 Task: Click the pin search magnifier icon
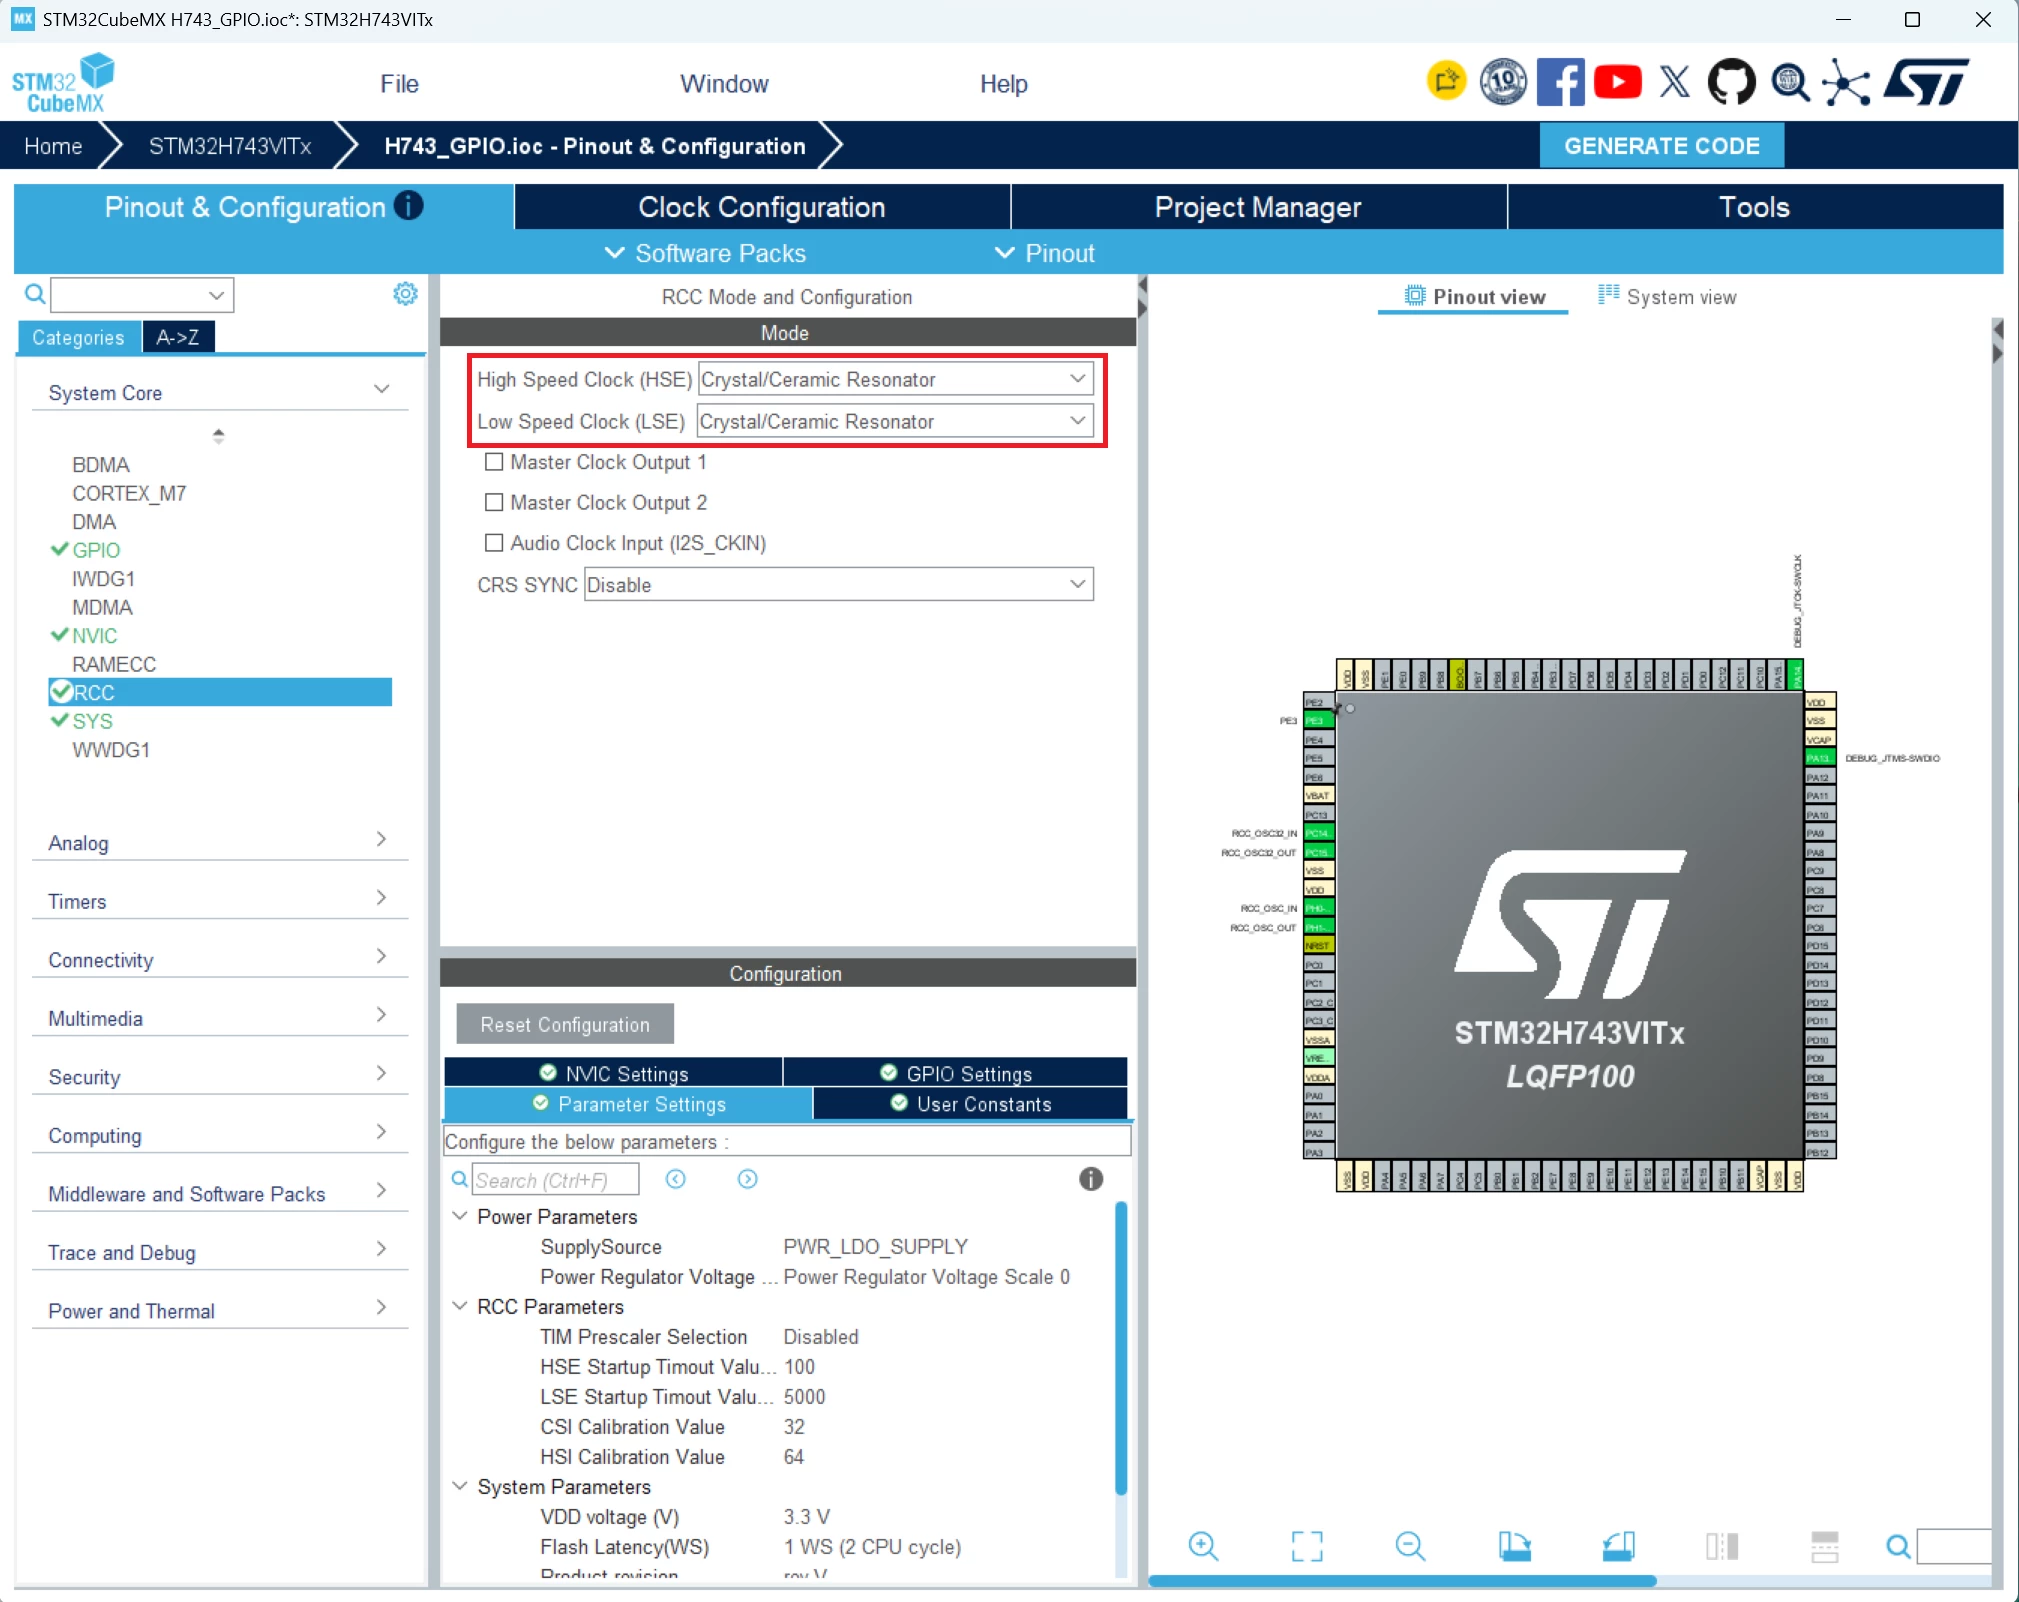click(1898, 1547)
